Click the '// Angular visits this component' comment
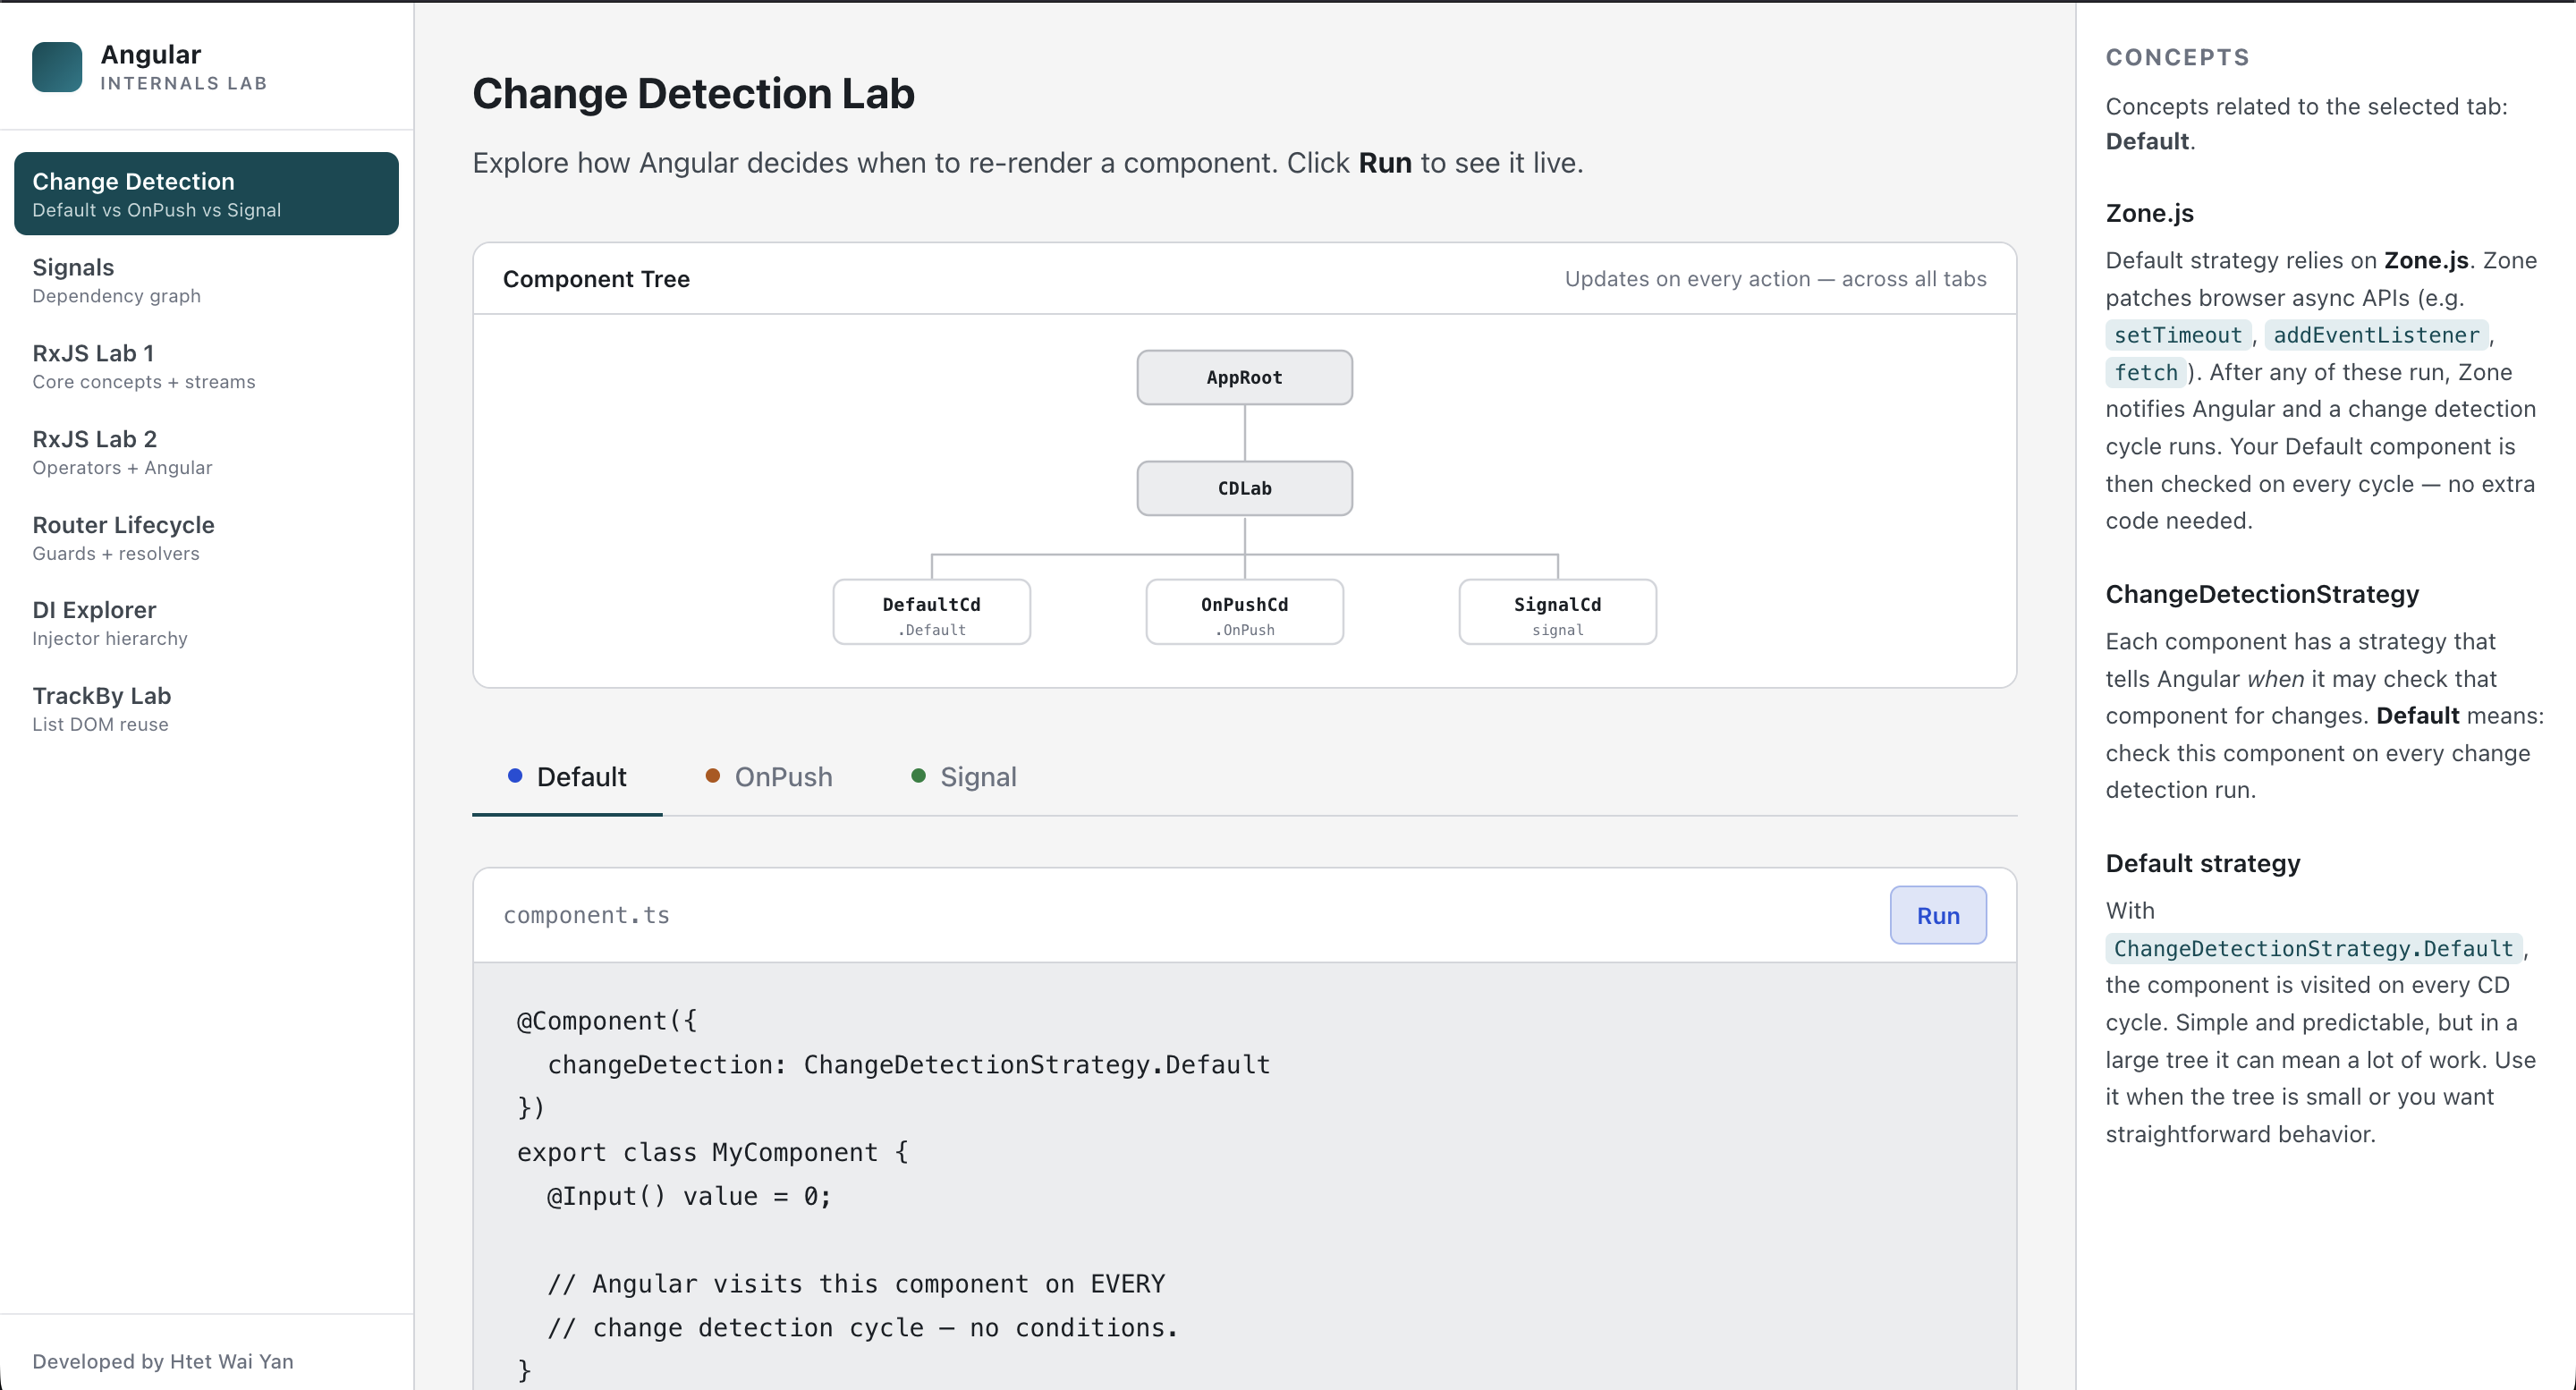 point(856,1283)
